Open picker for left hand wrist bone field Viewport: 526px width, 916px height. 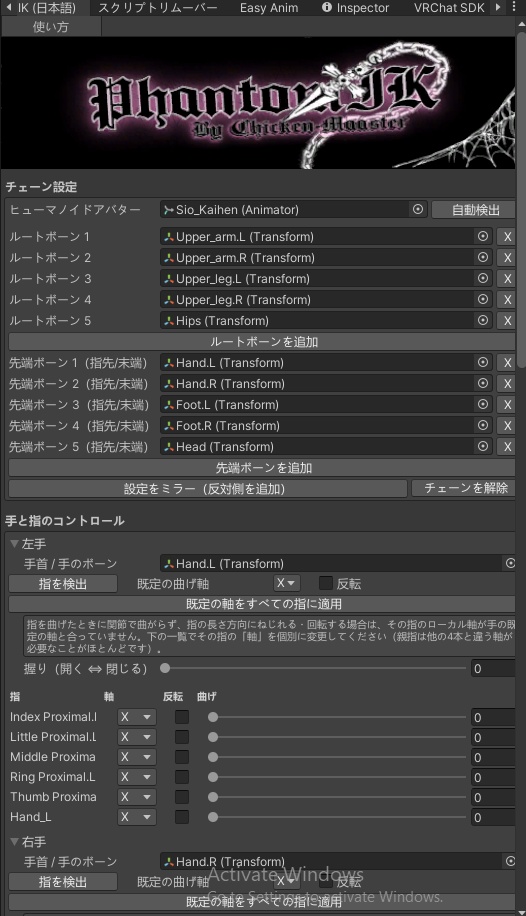tap(510, 563)
